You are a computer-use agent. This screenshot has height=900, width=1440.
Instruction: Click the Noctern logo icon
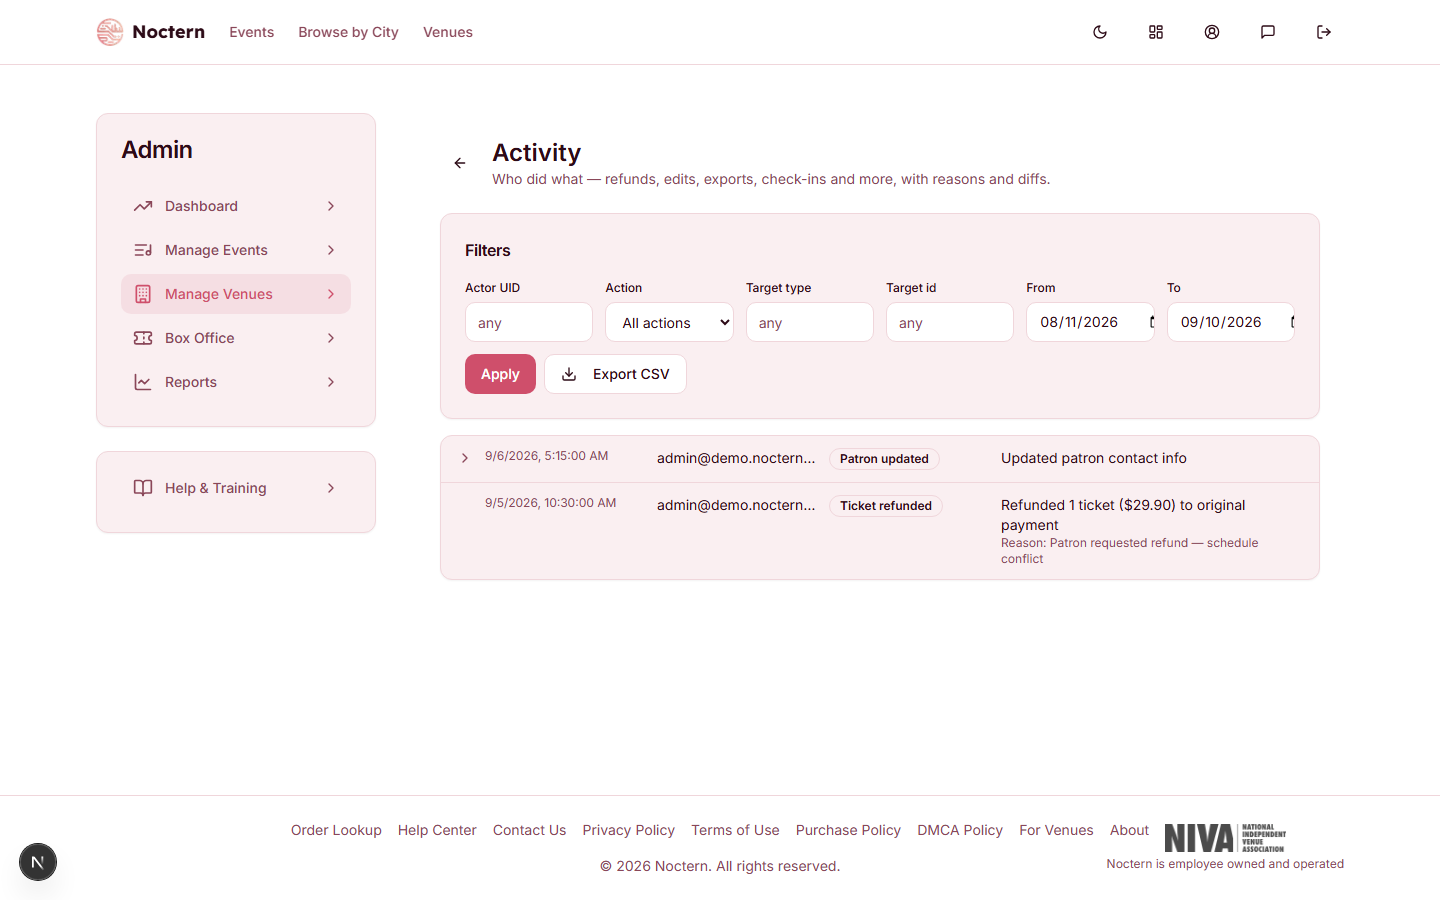click(x=110, y=32)
